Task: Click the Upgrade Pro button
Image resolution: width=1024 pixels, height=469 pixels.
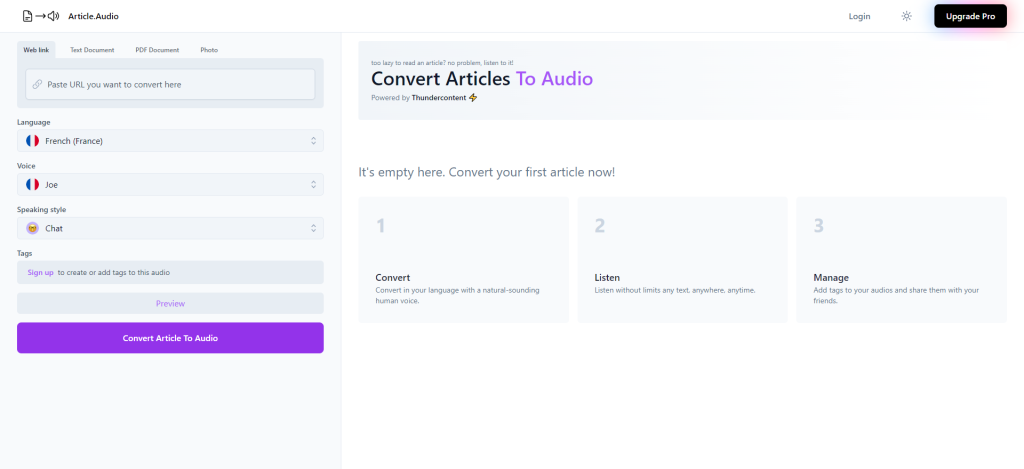Action: [x=969, y=16]
